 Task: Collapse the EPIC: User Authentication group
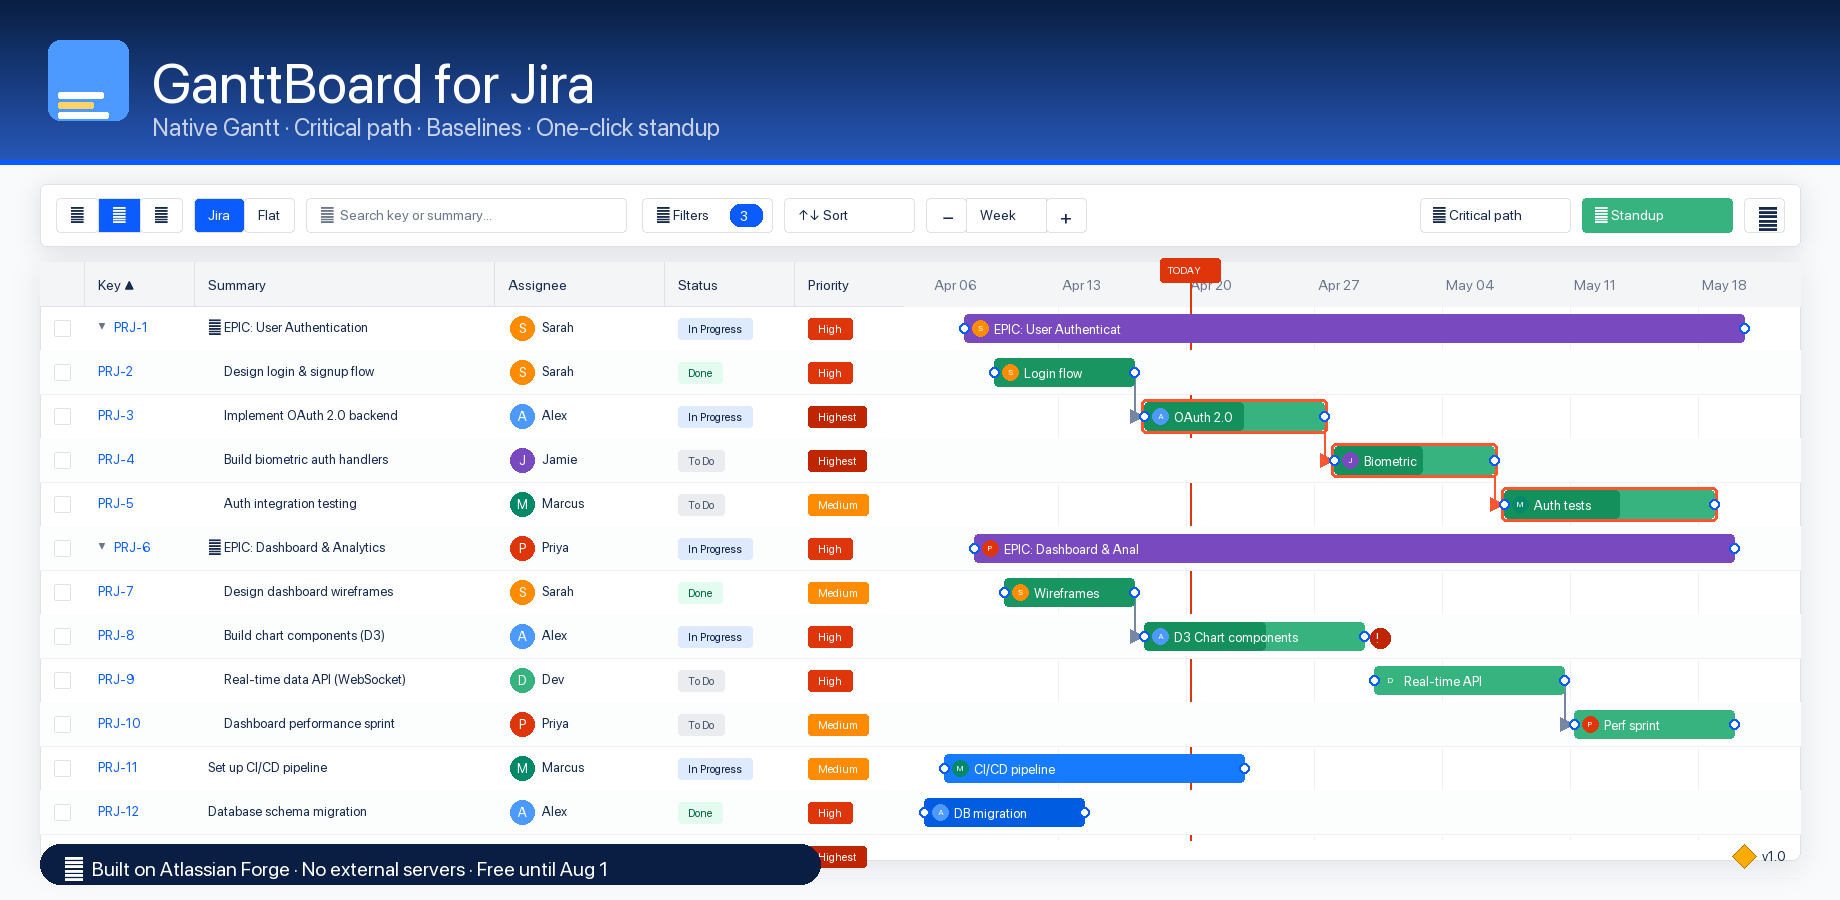pyautogui.click(x=101, y=326)
